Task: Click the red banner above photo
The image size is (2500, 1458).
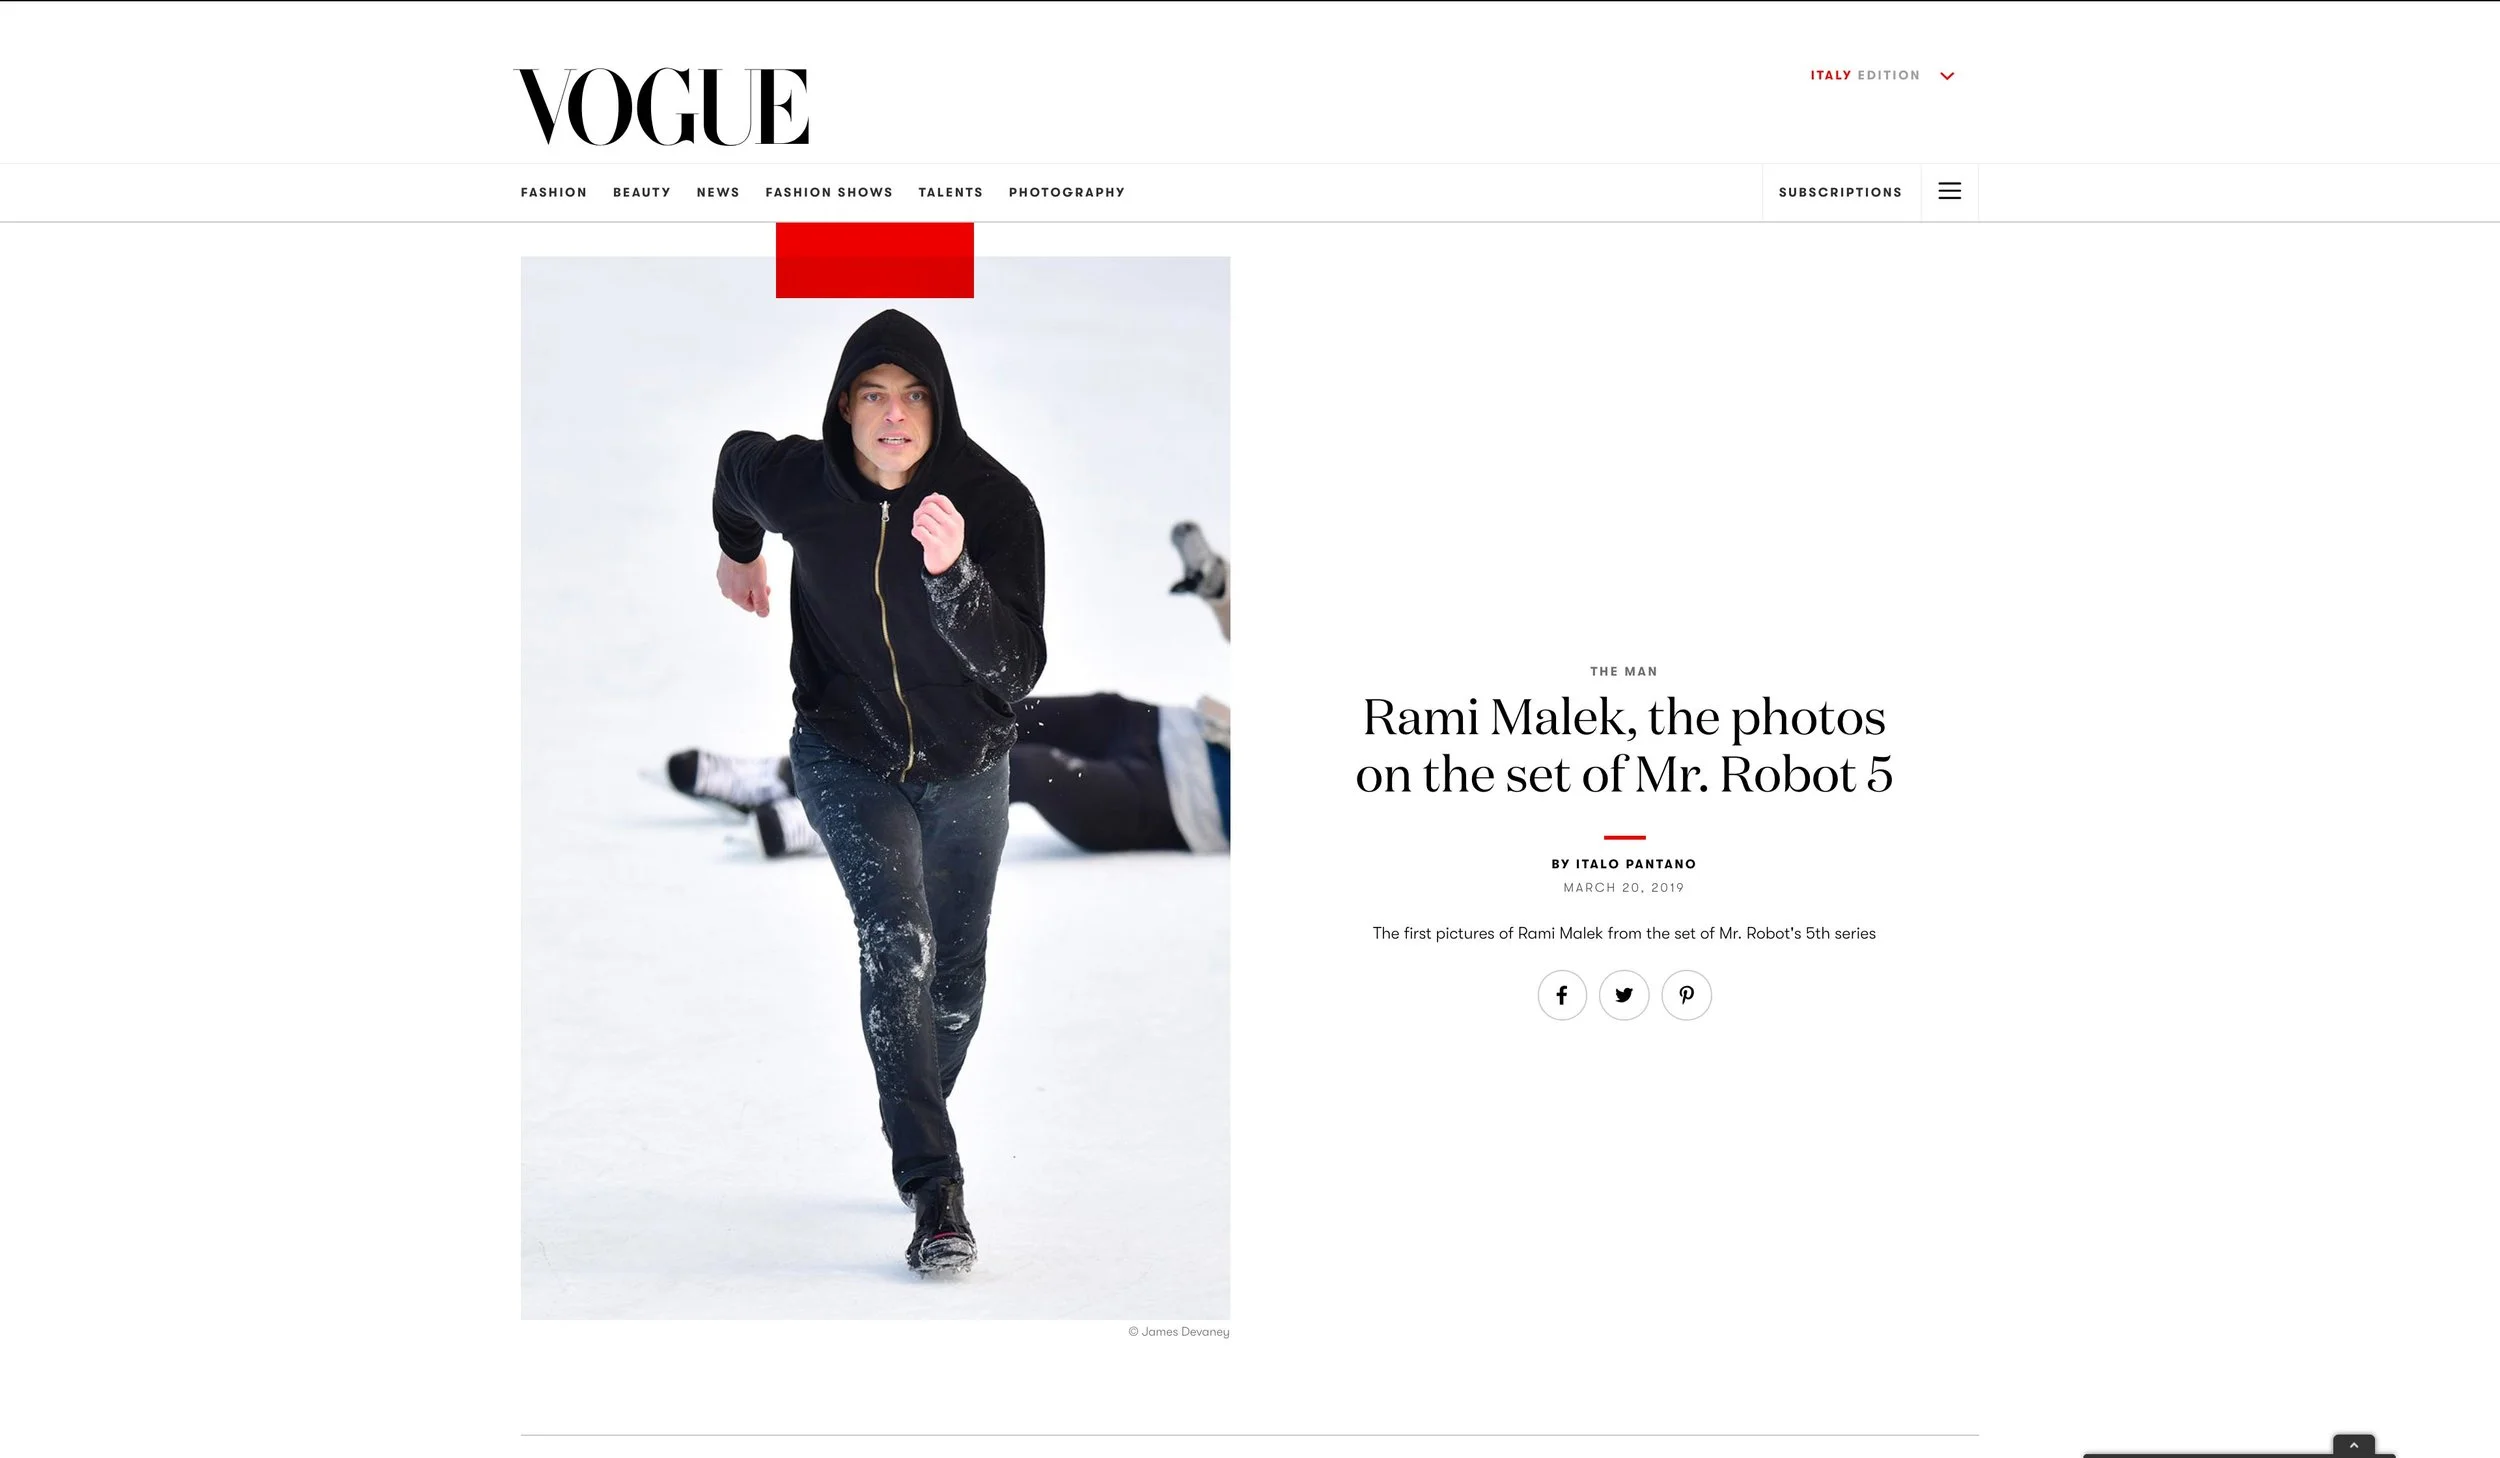Action: (875, 260)
